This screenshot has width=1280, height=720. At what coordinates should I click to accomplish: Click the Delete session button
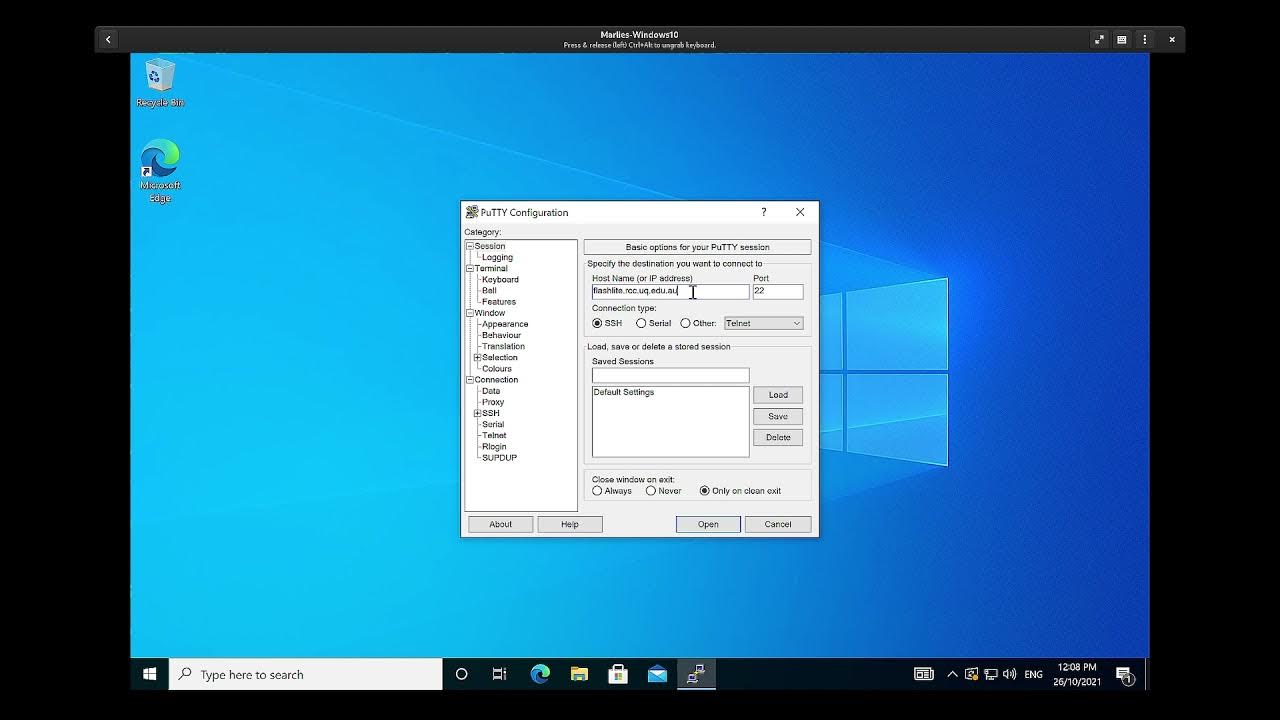(778, 437)
